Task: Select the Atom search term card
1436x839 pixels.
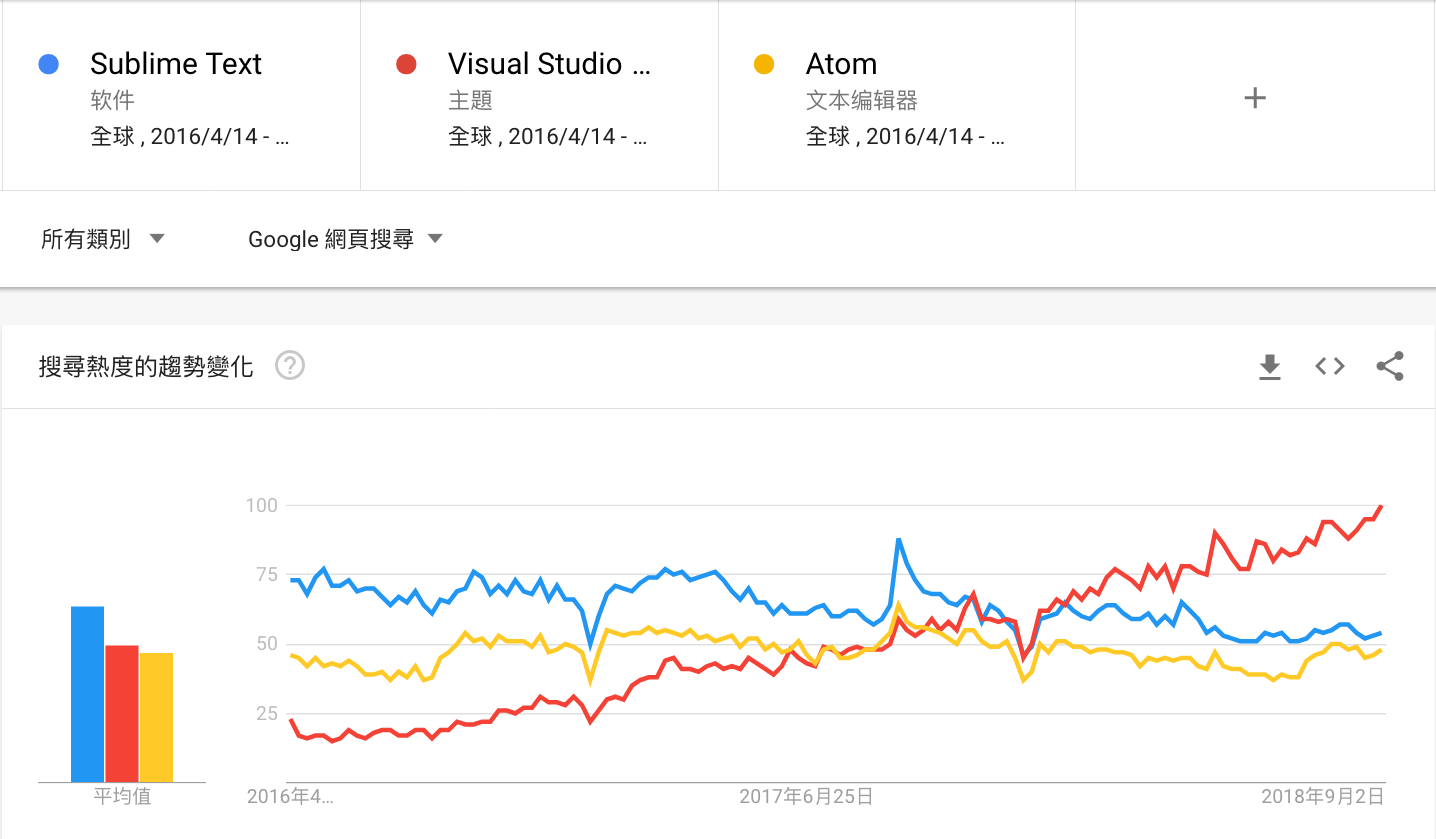Action: tap(897, 97)
